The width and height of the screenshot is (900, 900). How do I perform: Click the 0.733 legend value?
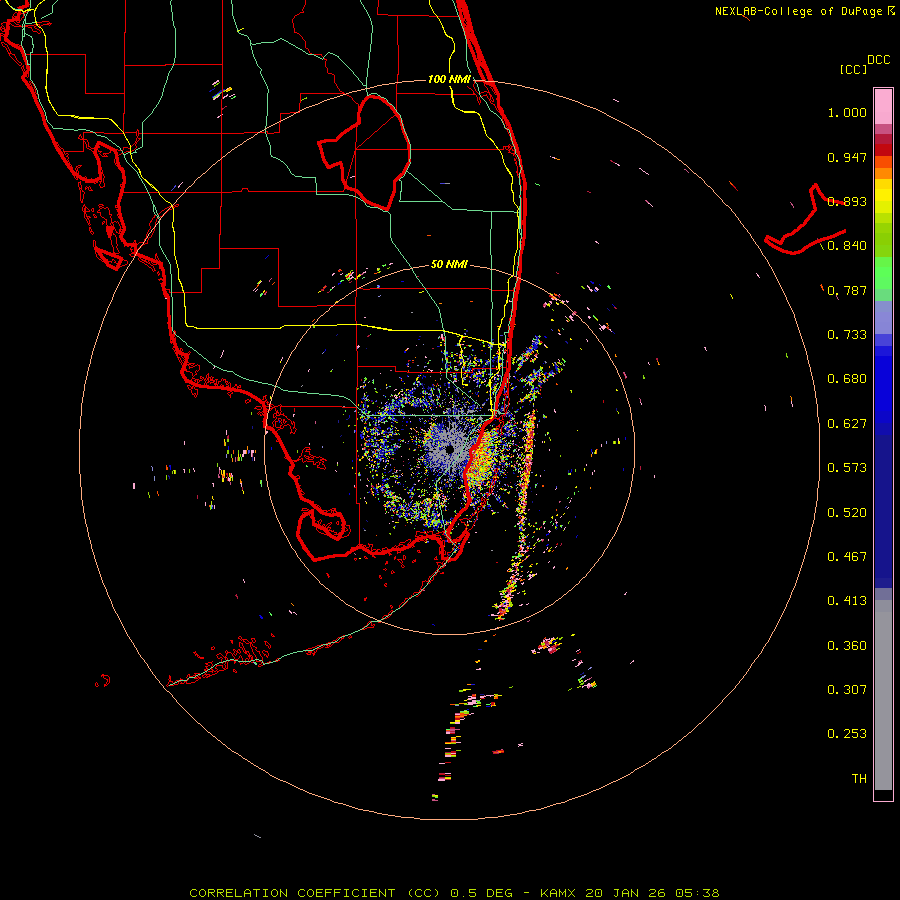(x=847, y=335)
